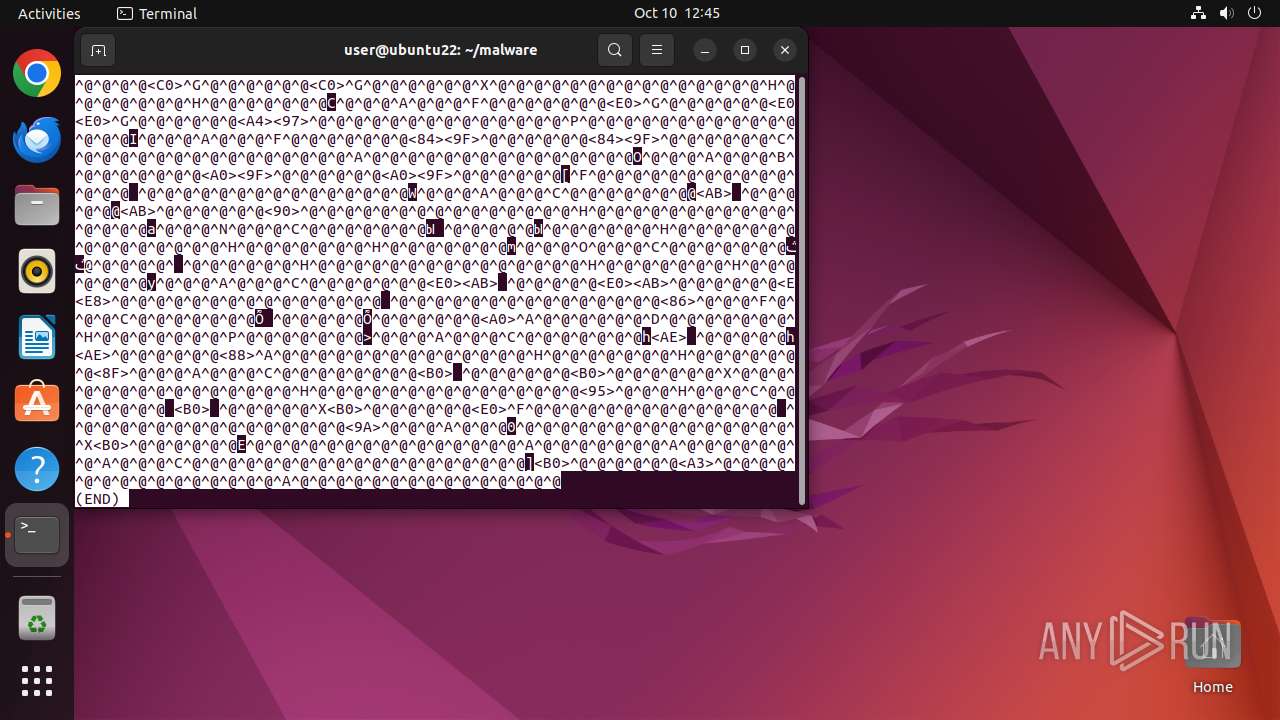This screenshot has width=1280, height=720.
Task: Click the terminal vertical scrollbar
Action: pyautogui.click(x=801, y=290)
